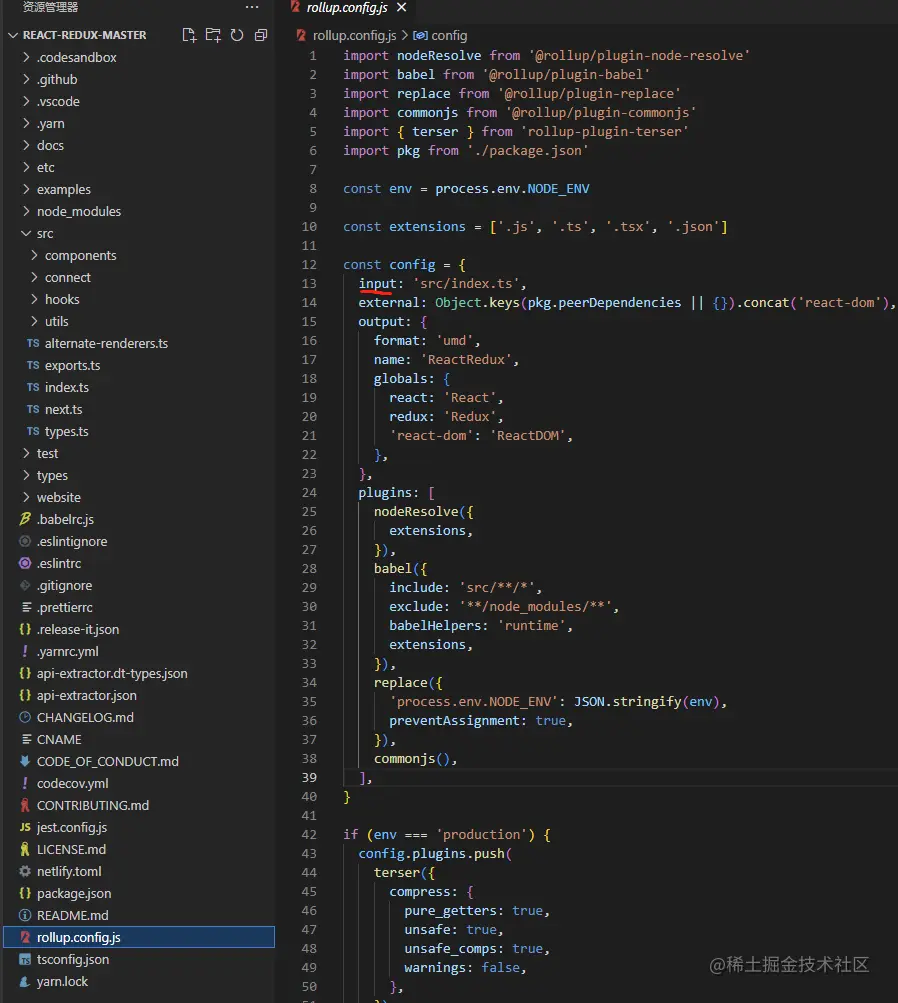The width and height of the screenshot is (898, 1003).
Task: Click the JS icon beside jest.config.js
Action: 25,827
